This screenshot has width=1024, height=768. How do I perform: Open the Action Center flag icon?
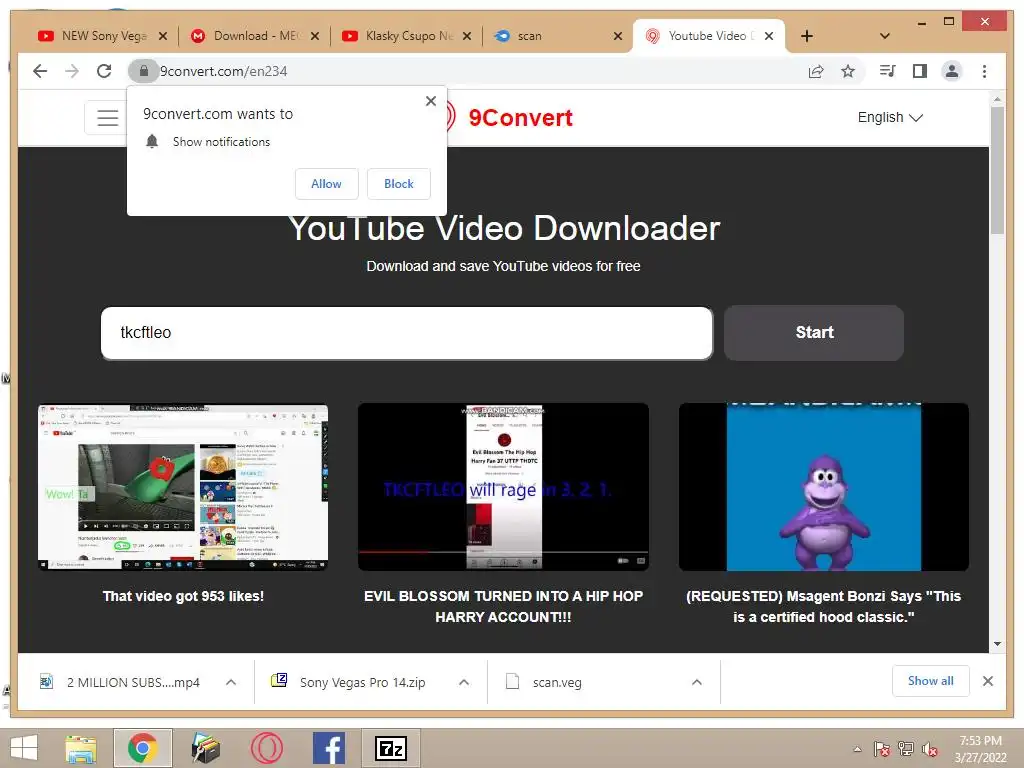[x=882, y=749]
